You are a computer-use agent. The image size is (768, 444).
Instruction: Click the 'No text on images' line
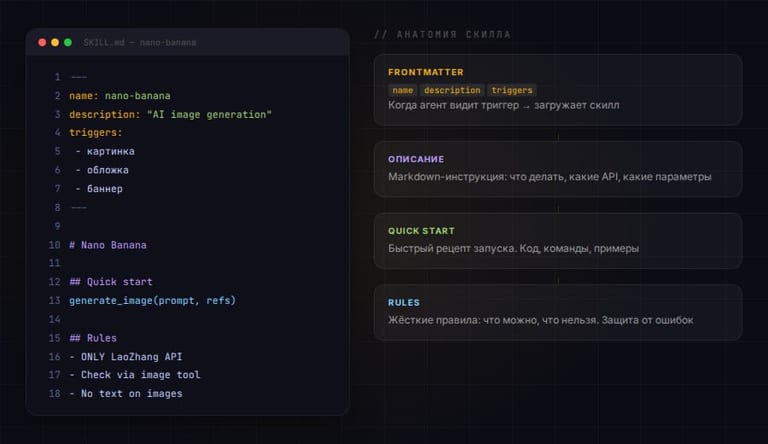click(126, 394)
